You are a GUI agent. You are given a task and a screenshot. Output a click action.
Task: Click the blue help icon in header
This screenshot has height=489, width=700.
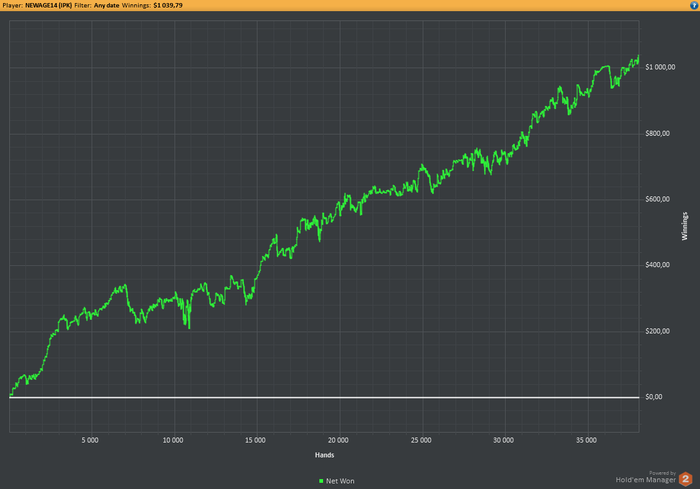coord(694,5)
